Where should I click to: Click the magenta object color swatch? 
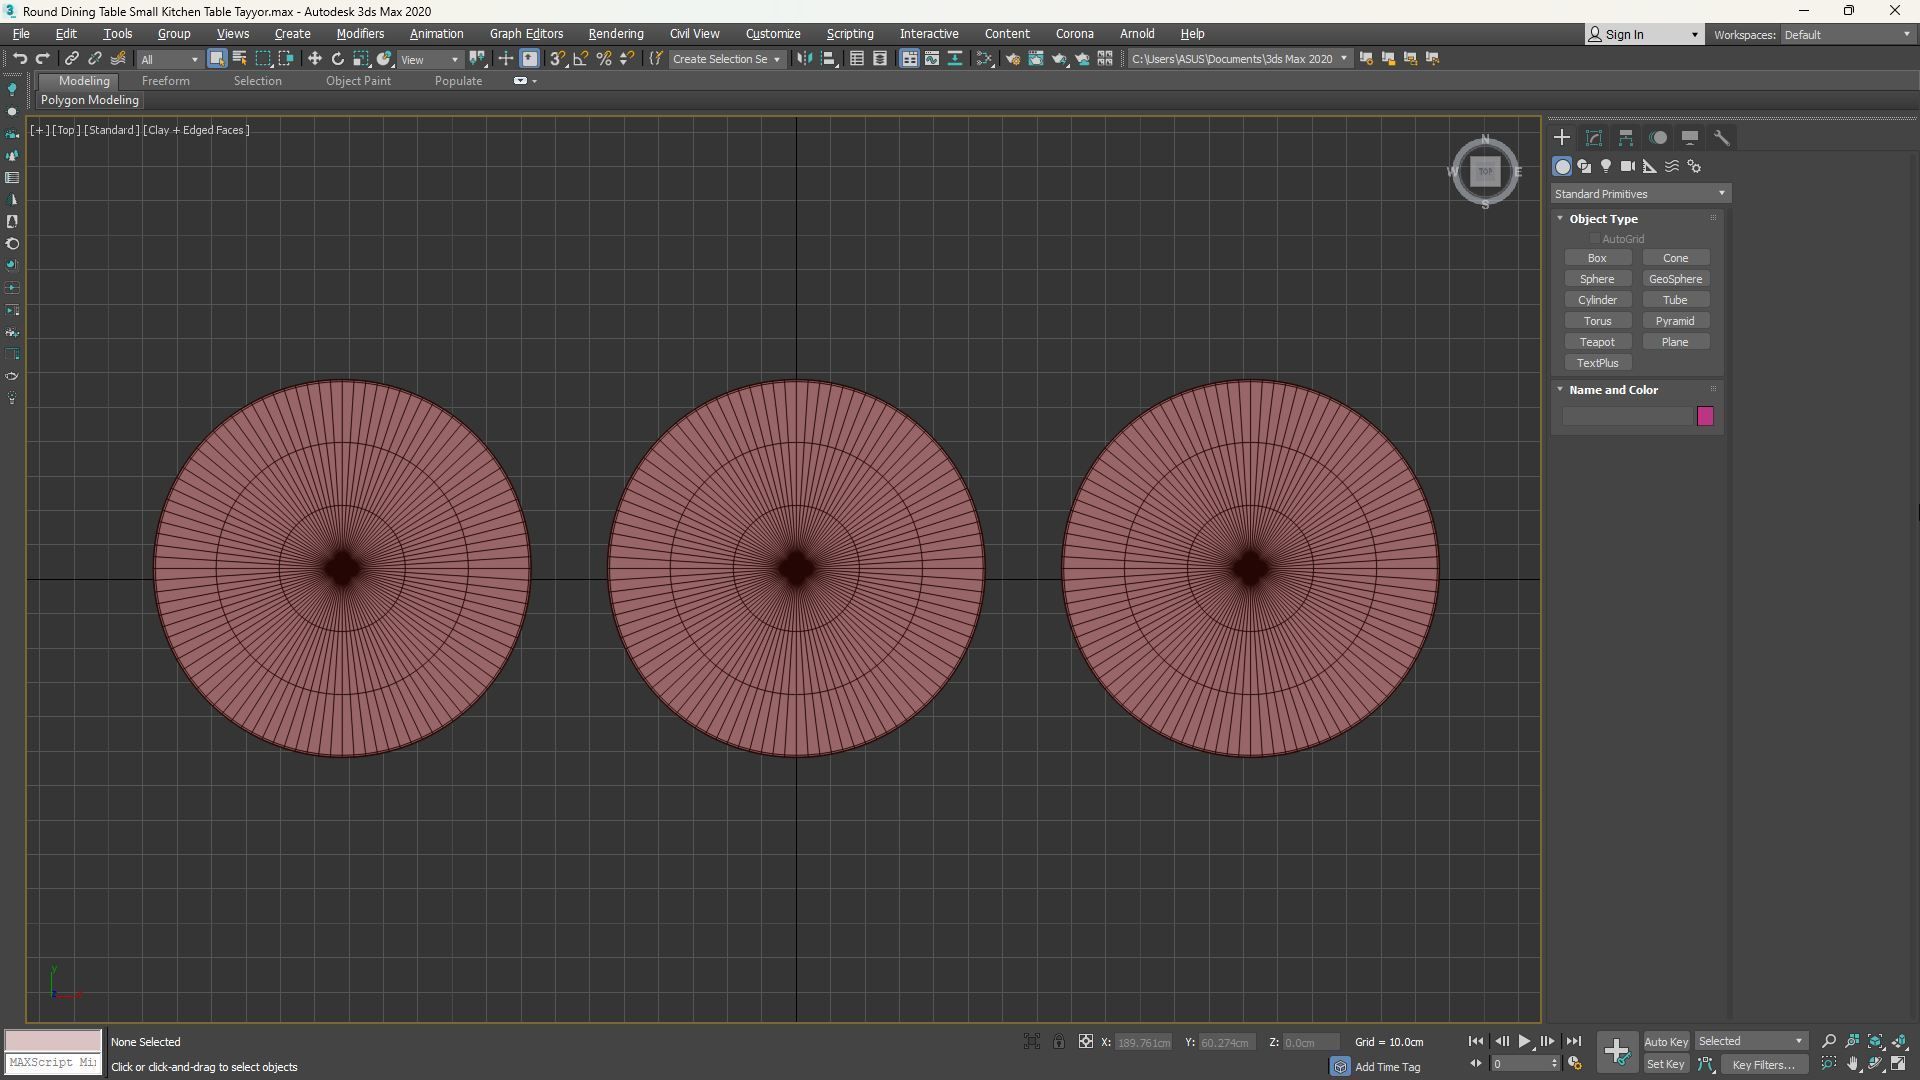coord(1705,416)
